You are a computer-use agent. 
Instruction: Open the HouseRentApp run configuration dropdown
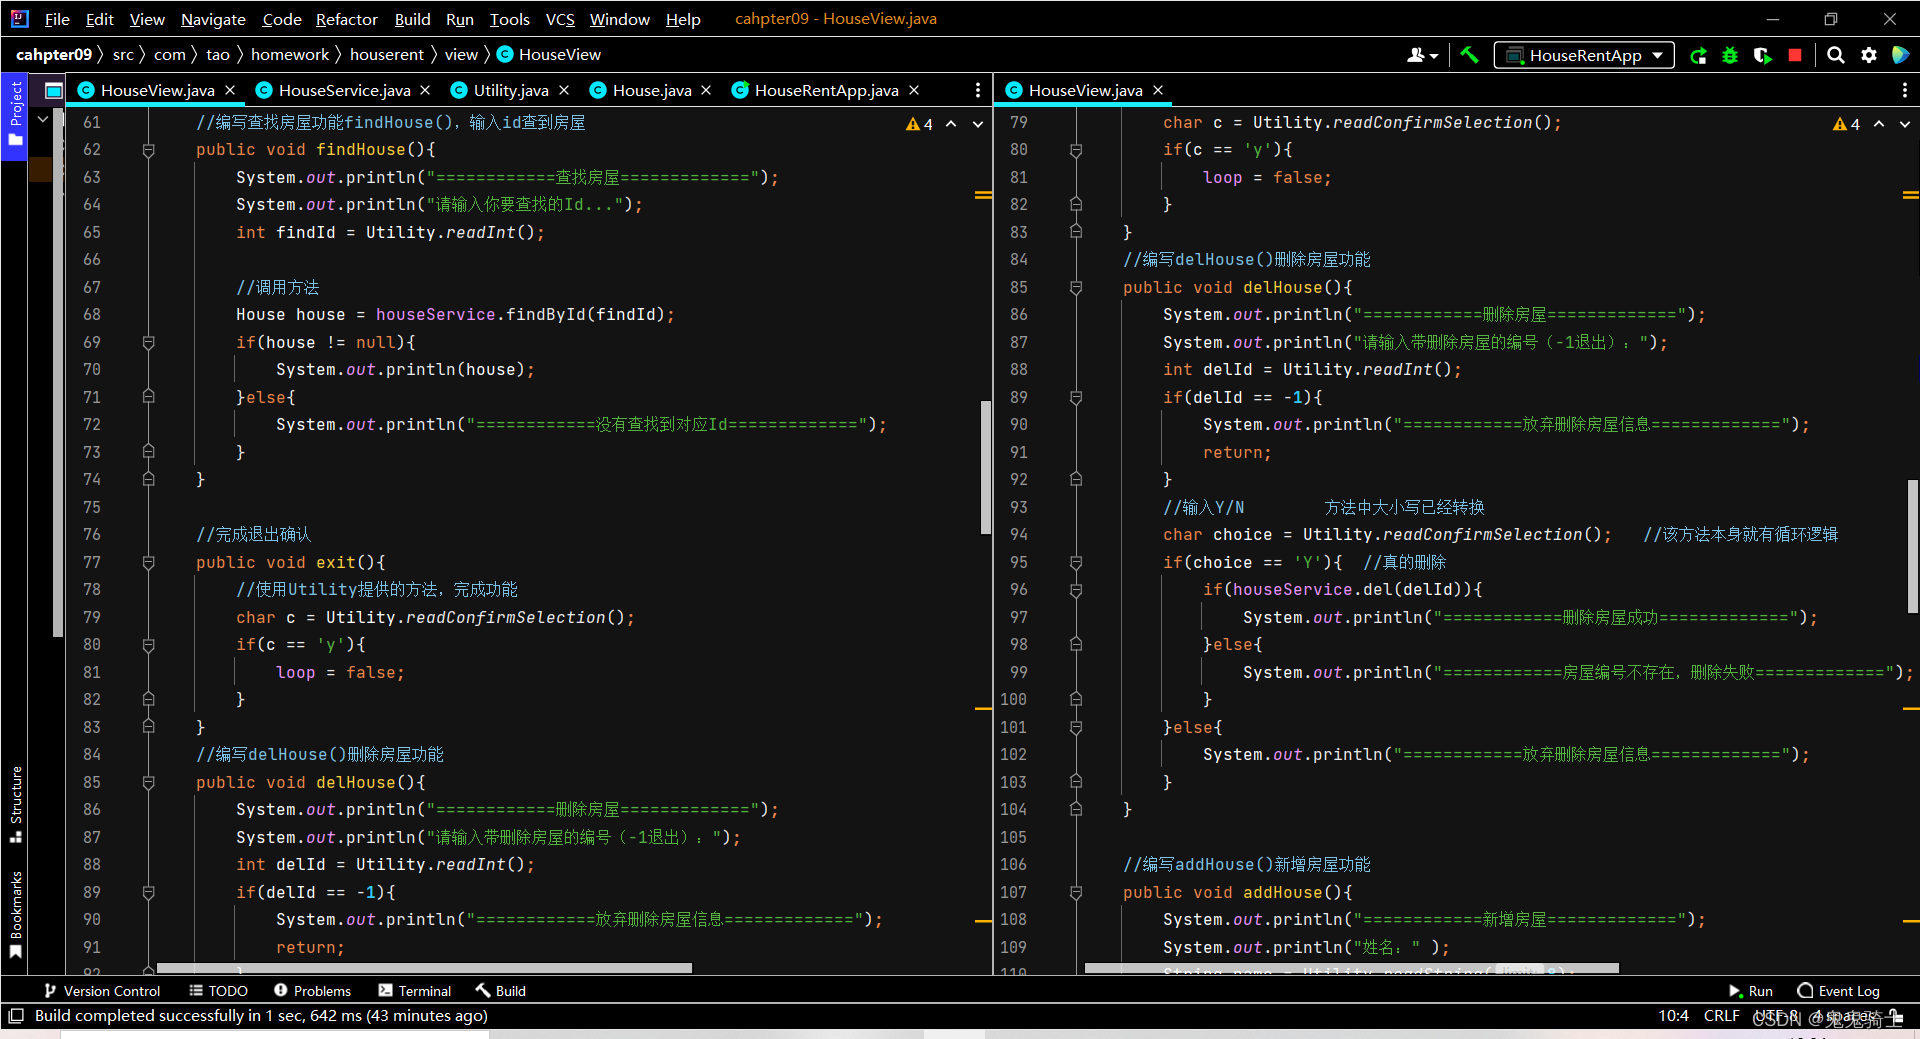click(x=1584, y=56)
